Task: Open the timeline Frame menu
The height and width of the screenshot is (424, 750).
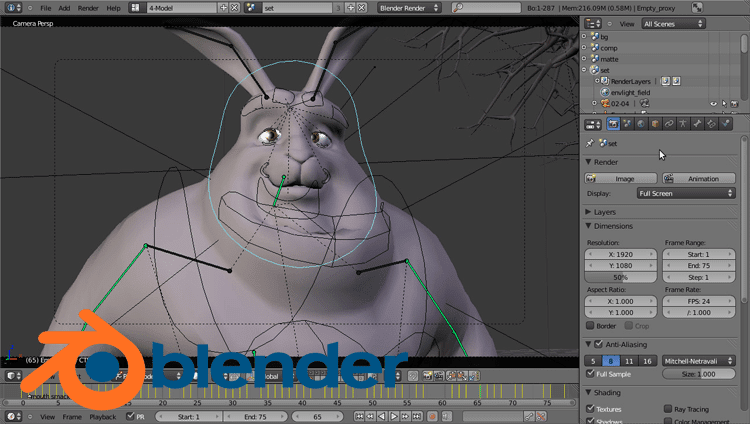Action: pyautogui.click(x=72, y=417)
